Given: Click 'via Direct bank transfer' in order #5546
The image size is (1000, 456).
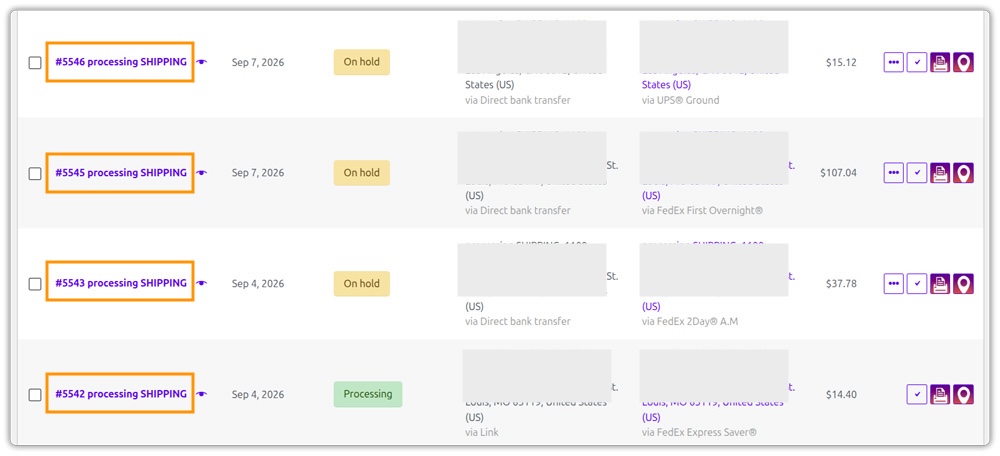Looking at the screenshot, I should (x=518, y=100).
